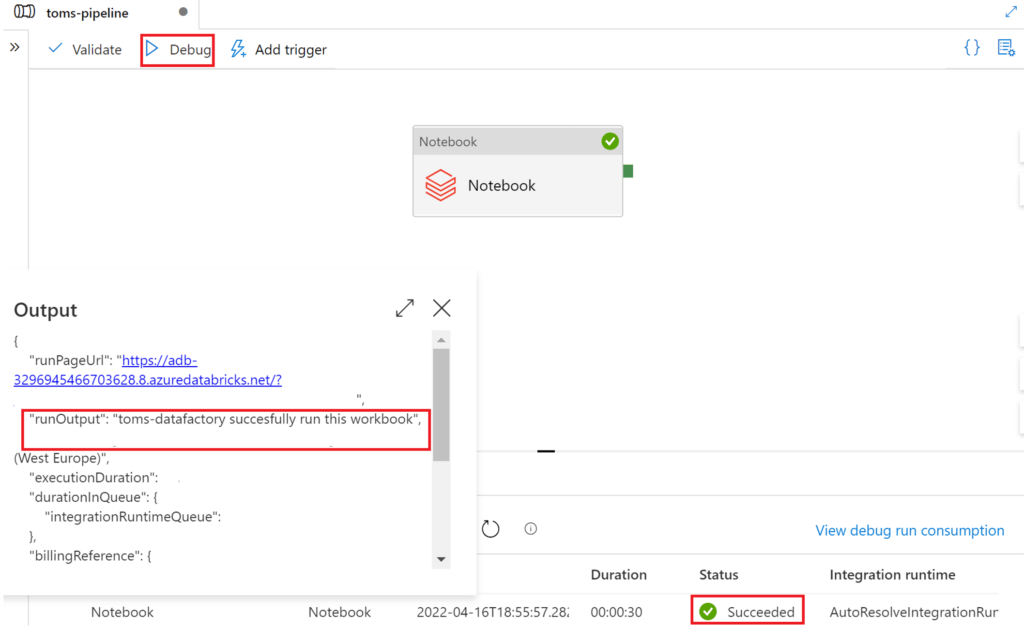
Task: Open the pipeline JSON code view
Action: click(x=971, y=48)
